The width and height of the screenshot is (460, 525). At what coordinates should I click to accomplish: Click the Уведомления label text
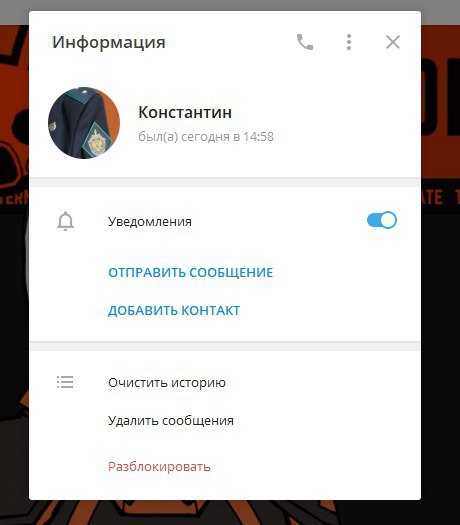coord(150,222)
